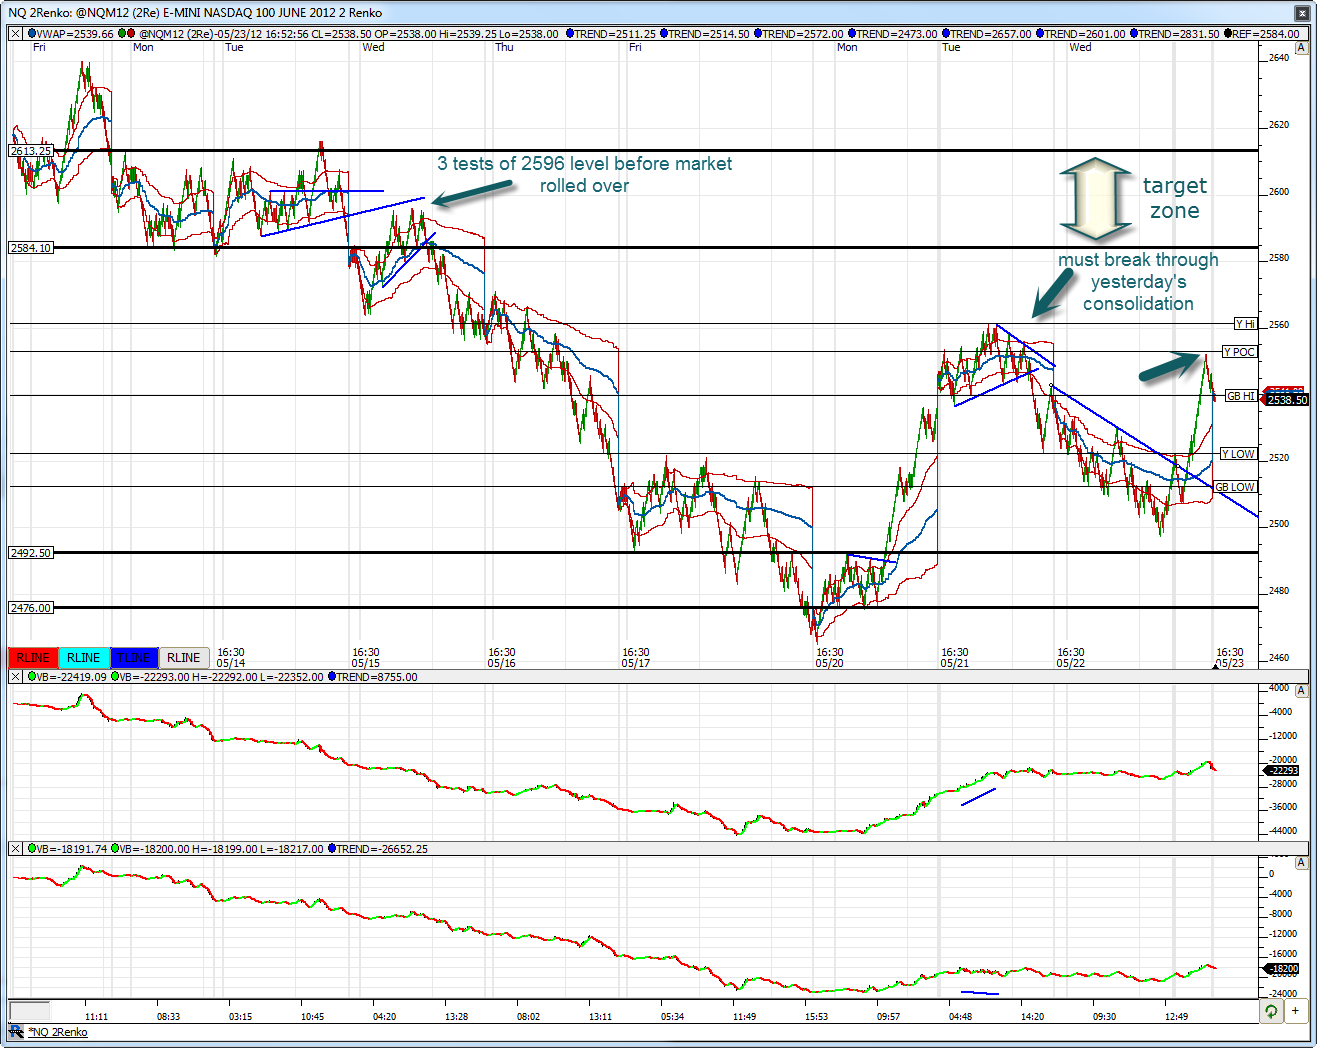Click the green dot for VB=-18200.00
1317x1048 pixels.
coord(115,849)
